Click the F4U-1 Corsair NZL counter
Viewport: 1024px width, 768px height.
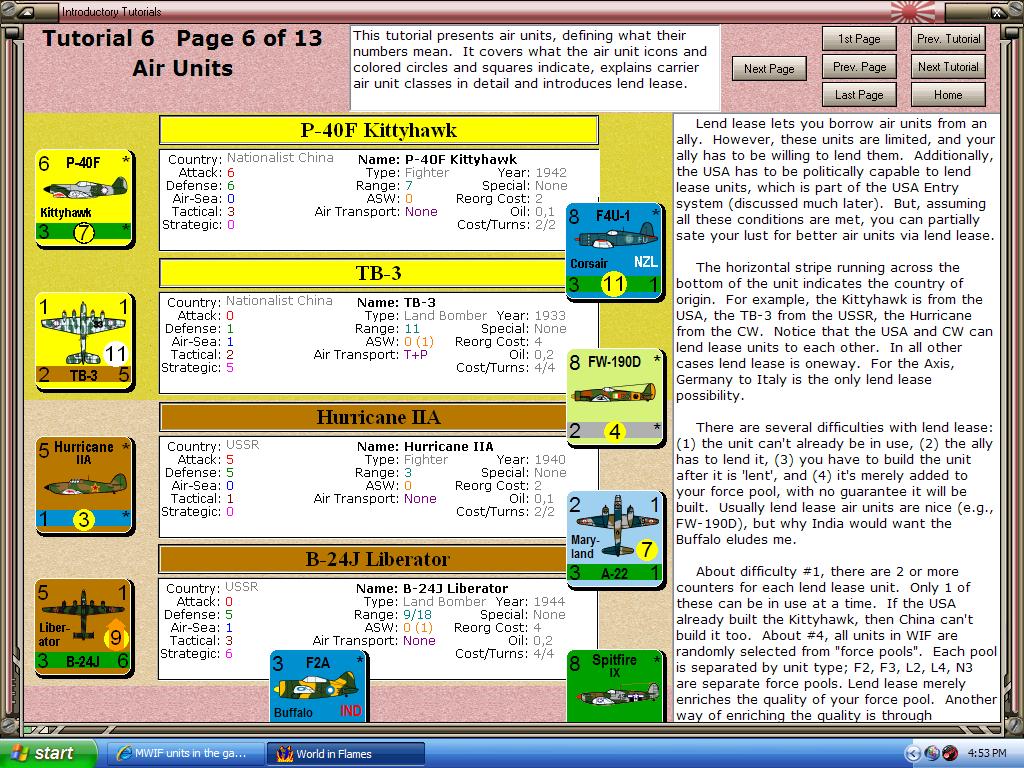coord(615,250)
